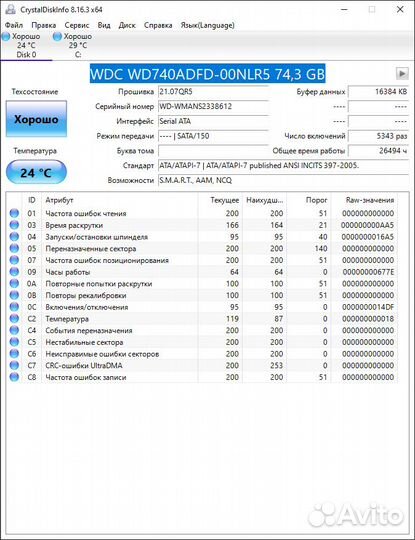The height and width of the screenshot is (540, 415).
Task: Open the Файл menu
Action: coord(14,25)
